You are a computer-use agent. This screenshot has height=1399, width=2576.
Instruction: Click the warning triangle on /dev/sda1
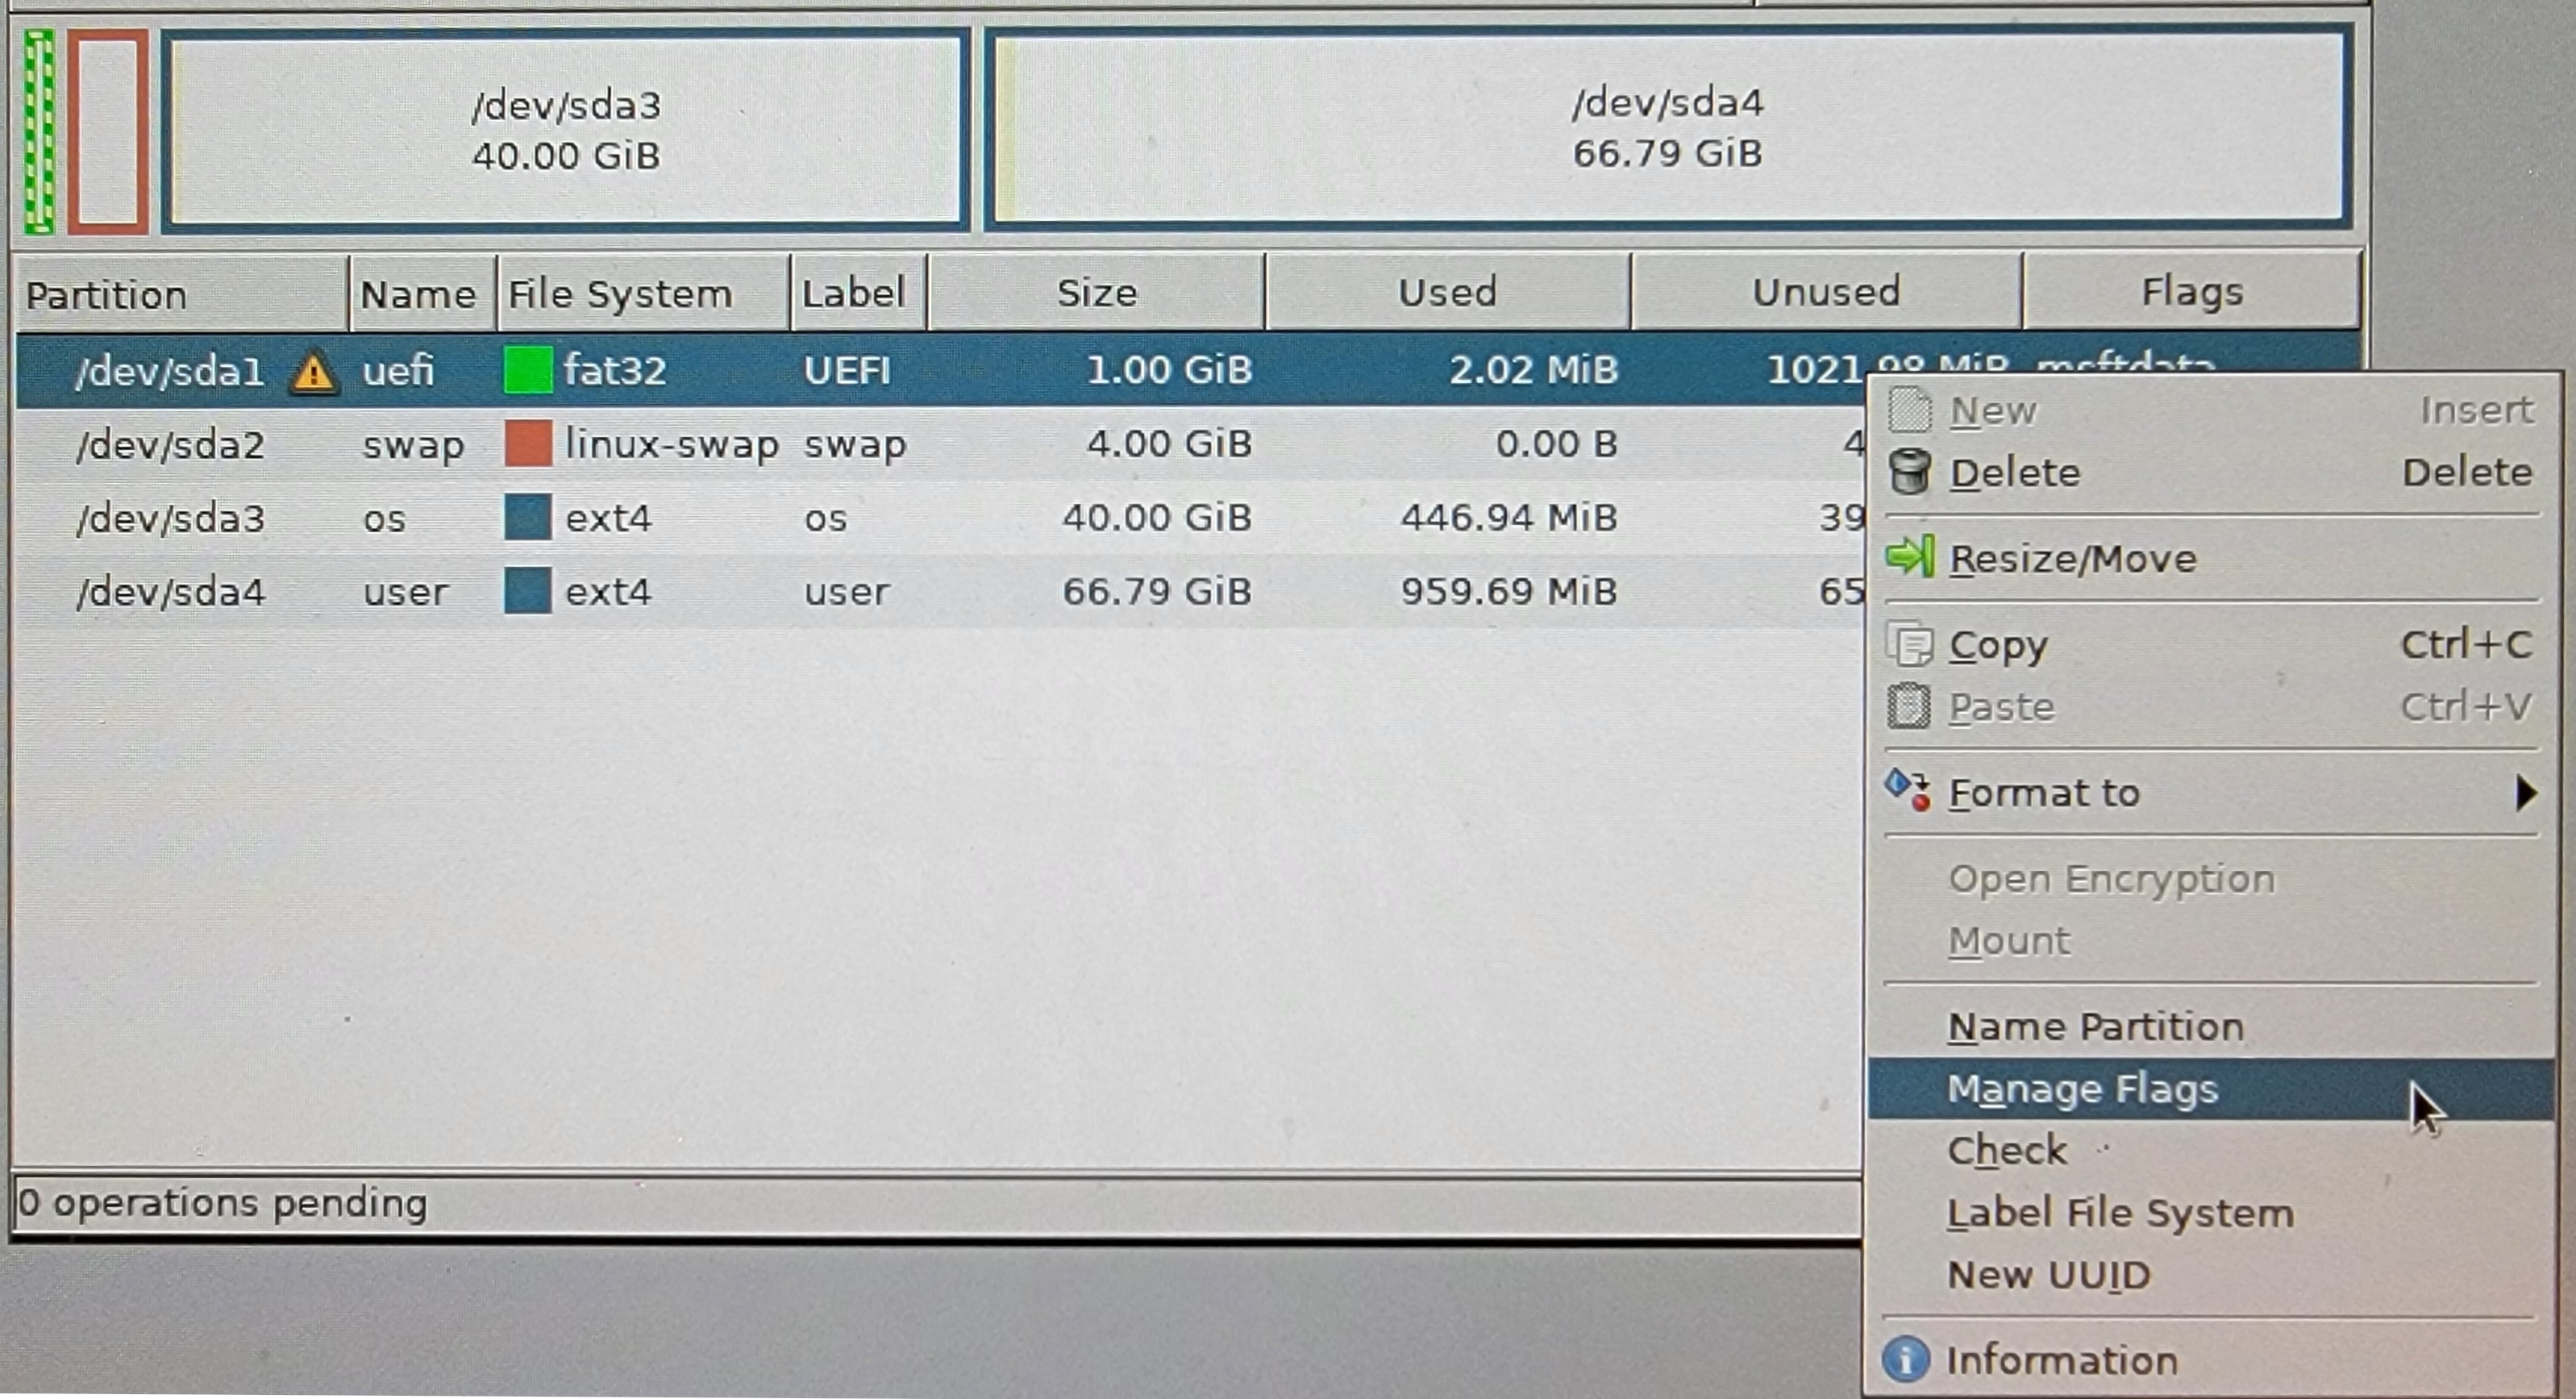point(313,373)
